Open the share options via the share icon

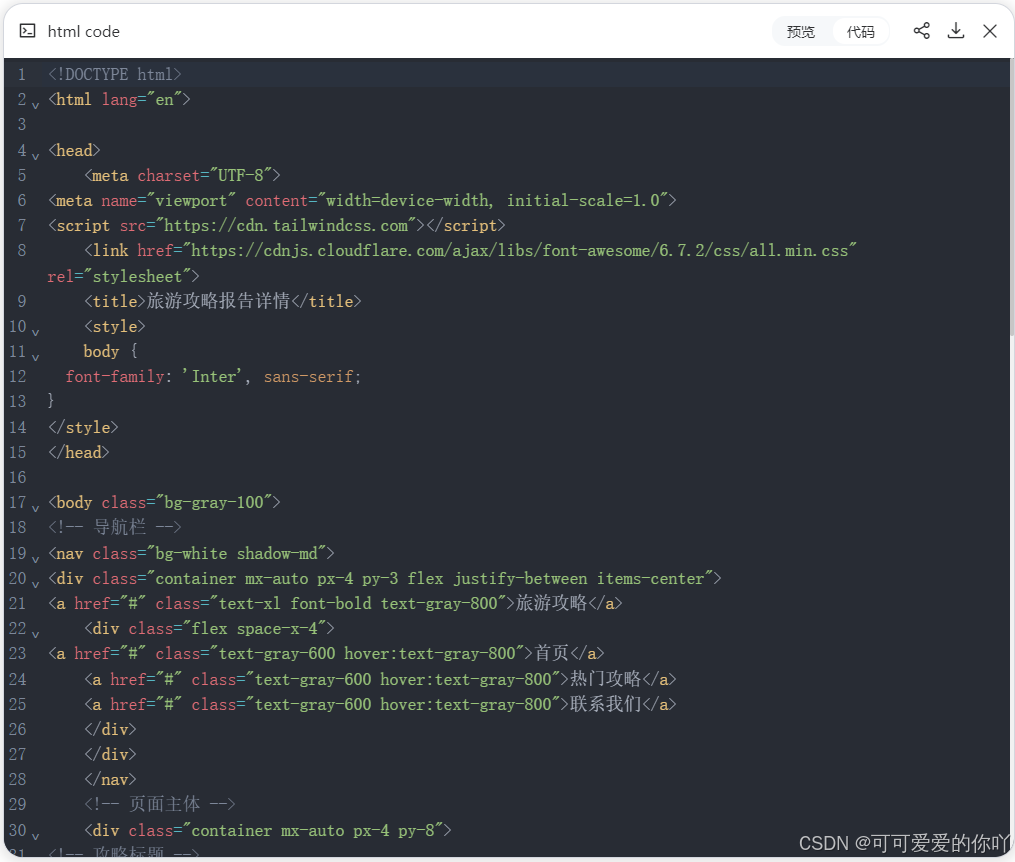coord(921,31)
